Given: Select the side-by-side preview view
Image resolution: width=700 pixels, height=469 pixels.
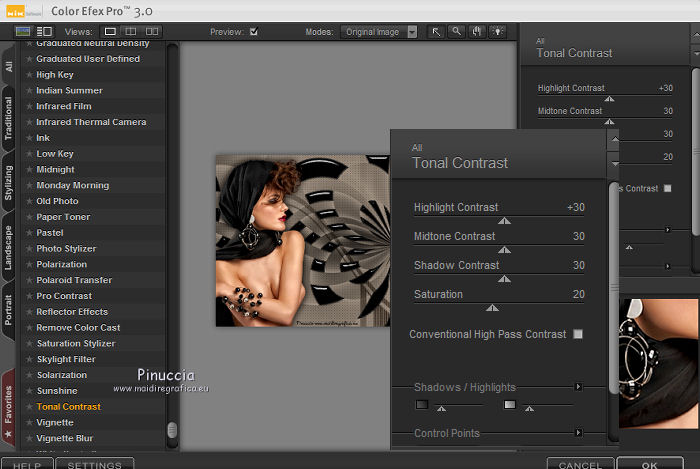Looking at the screenshot, I should (x=152, y=32).
